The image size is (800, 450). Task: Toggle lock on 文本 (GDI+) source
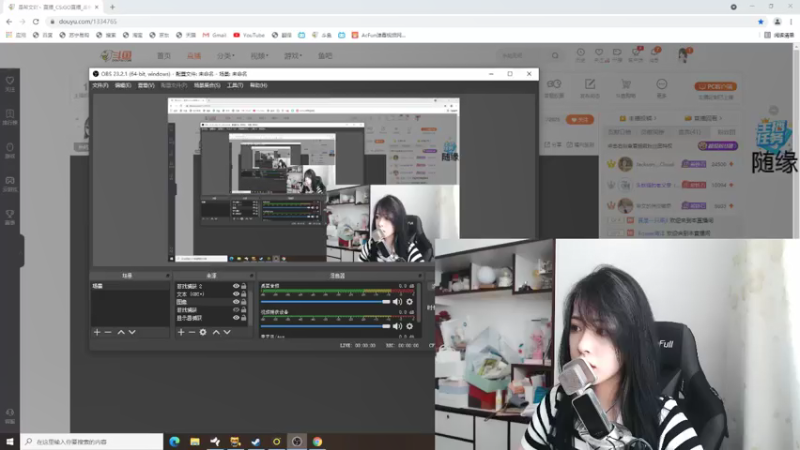(x=244, y=294)
